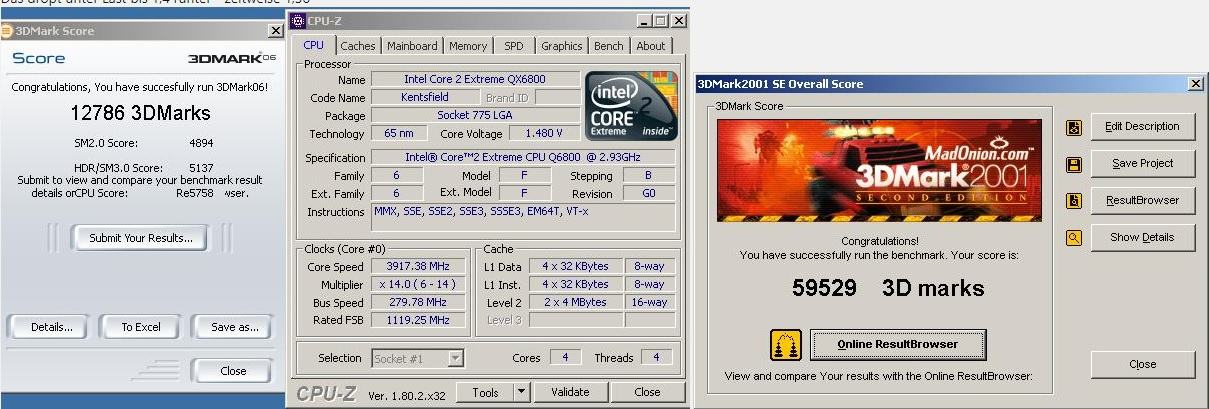Switch to the Caches tab
1209x409 pixels.
coord(358,46)
